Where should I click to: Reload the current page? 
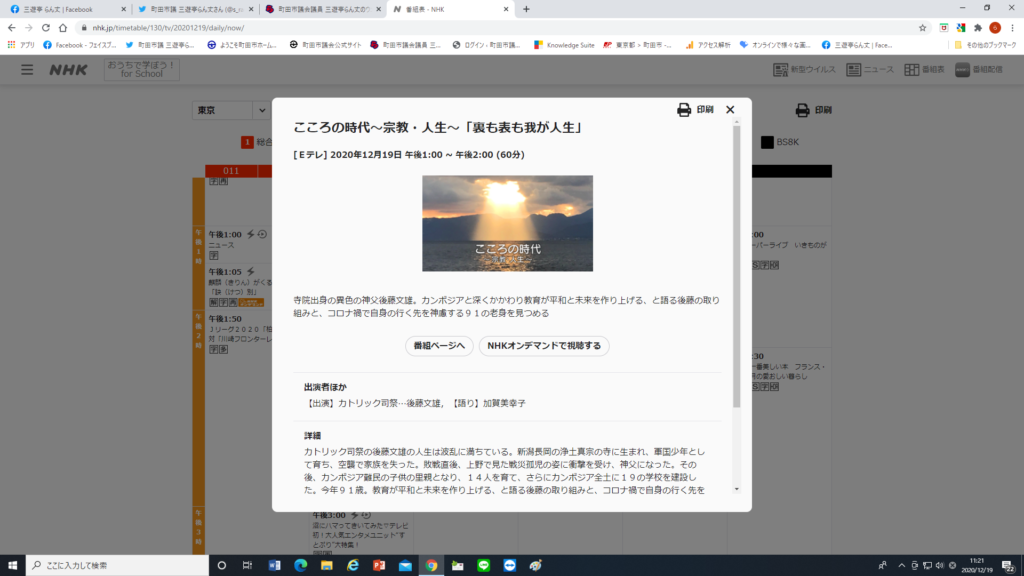(x=46, y=27)
